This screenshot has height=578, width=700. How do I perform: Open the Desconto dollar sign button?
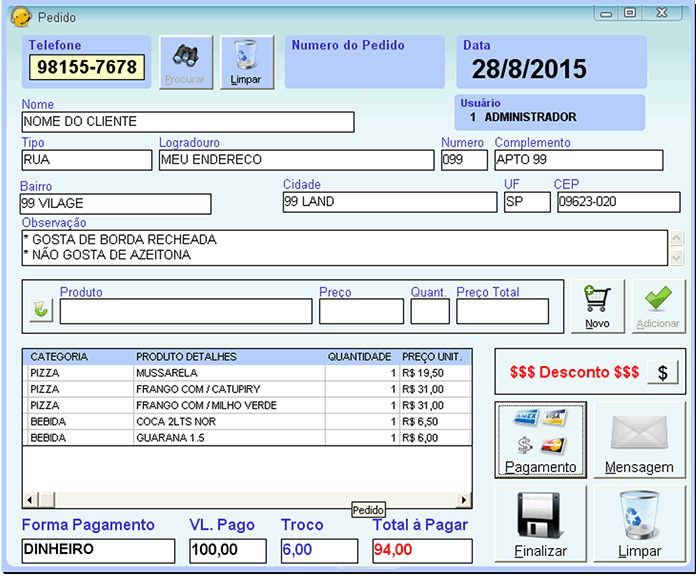click(x=662, y=372)
